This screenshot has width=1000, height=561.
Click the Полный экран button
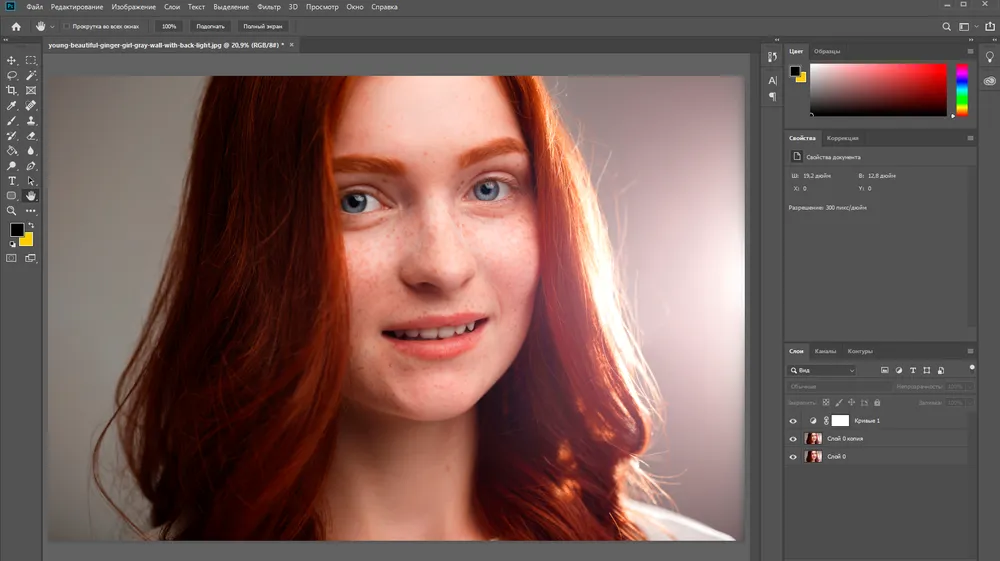pyautogui.click(x=263, y=27)
